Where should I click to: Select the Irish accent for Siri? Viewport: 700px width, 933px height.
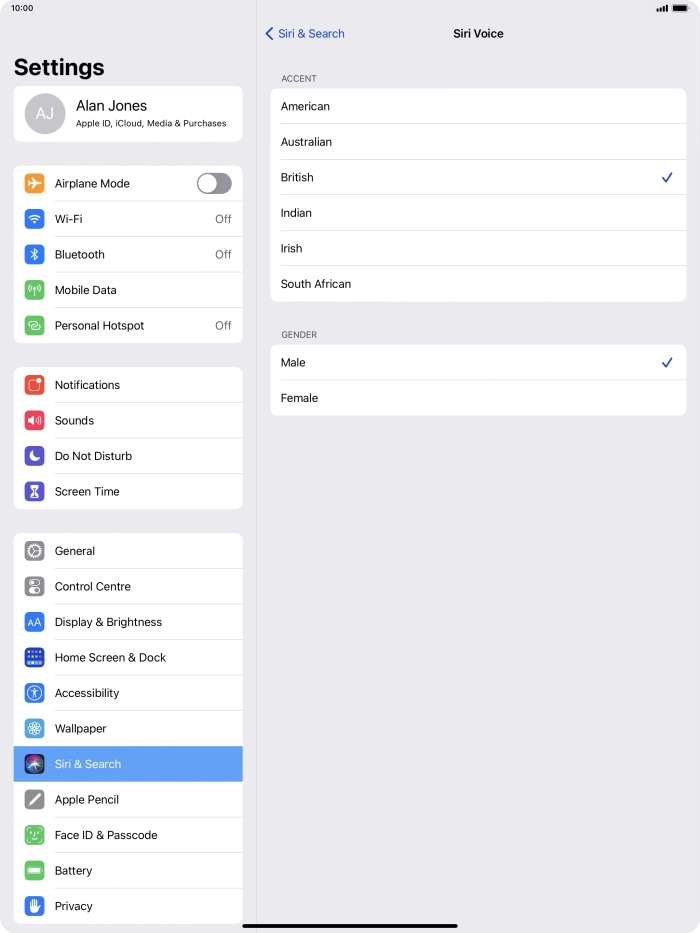tap(478, 249)
